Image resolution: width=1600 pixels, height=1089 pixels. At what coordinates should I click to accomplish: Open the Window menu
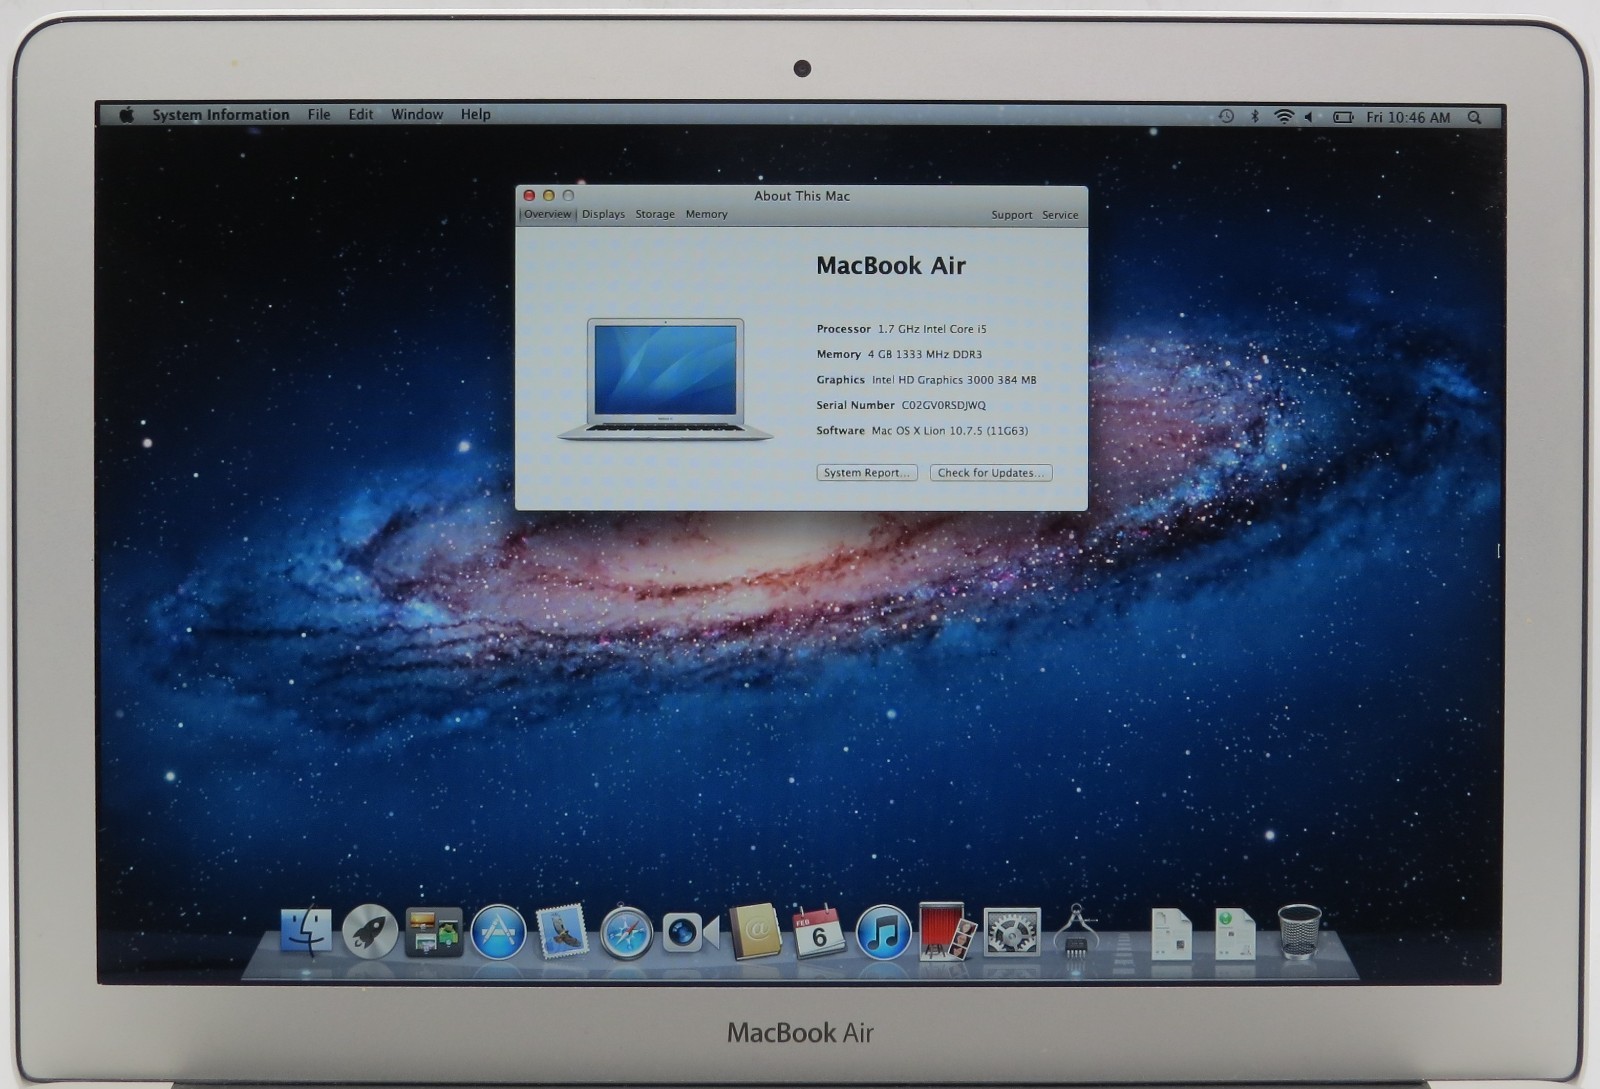pyautogui.click(x=417, y=115)
